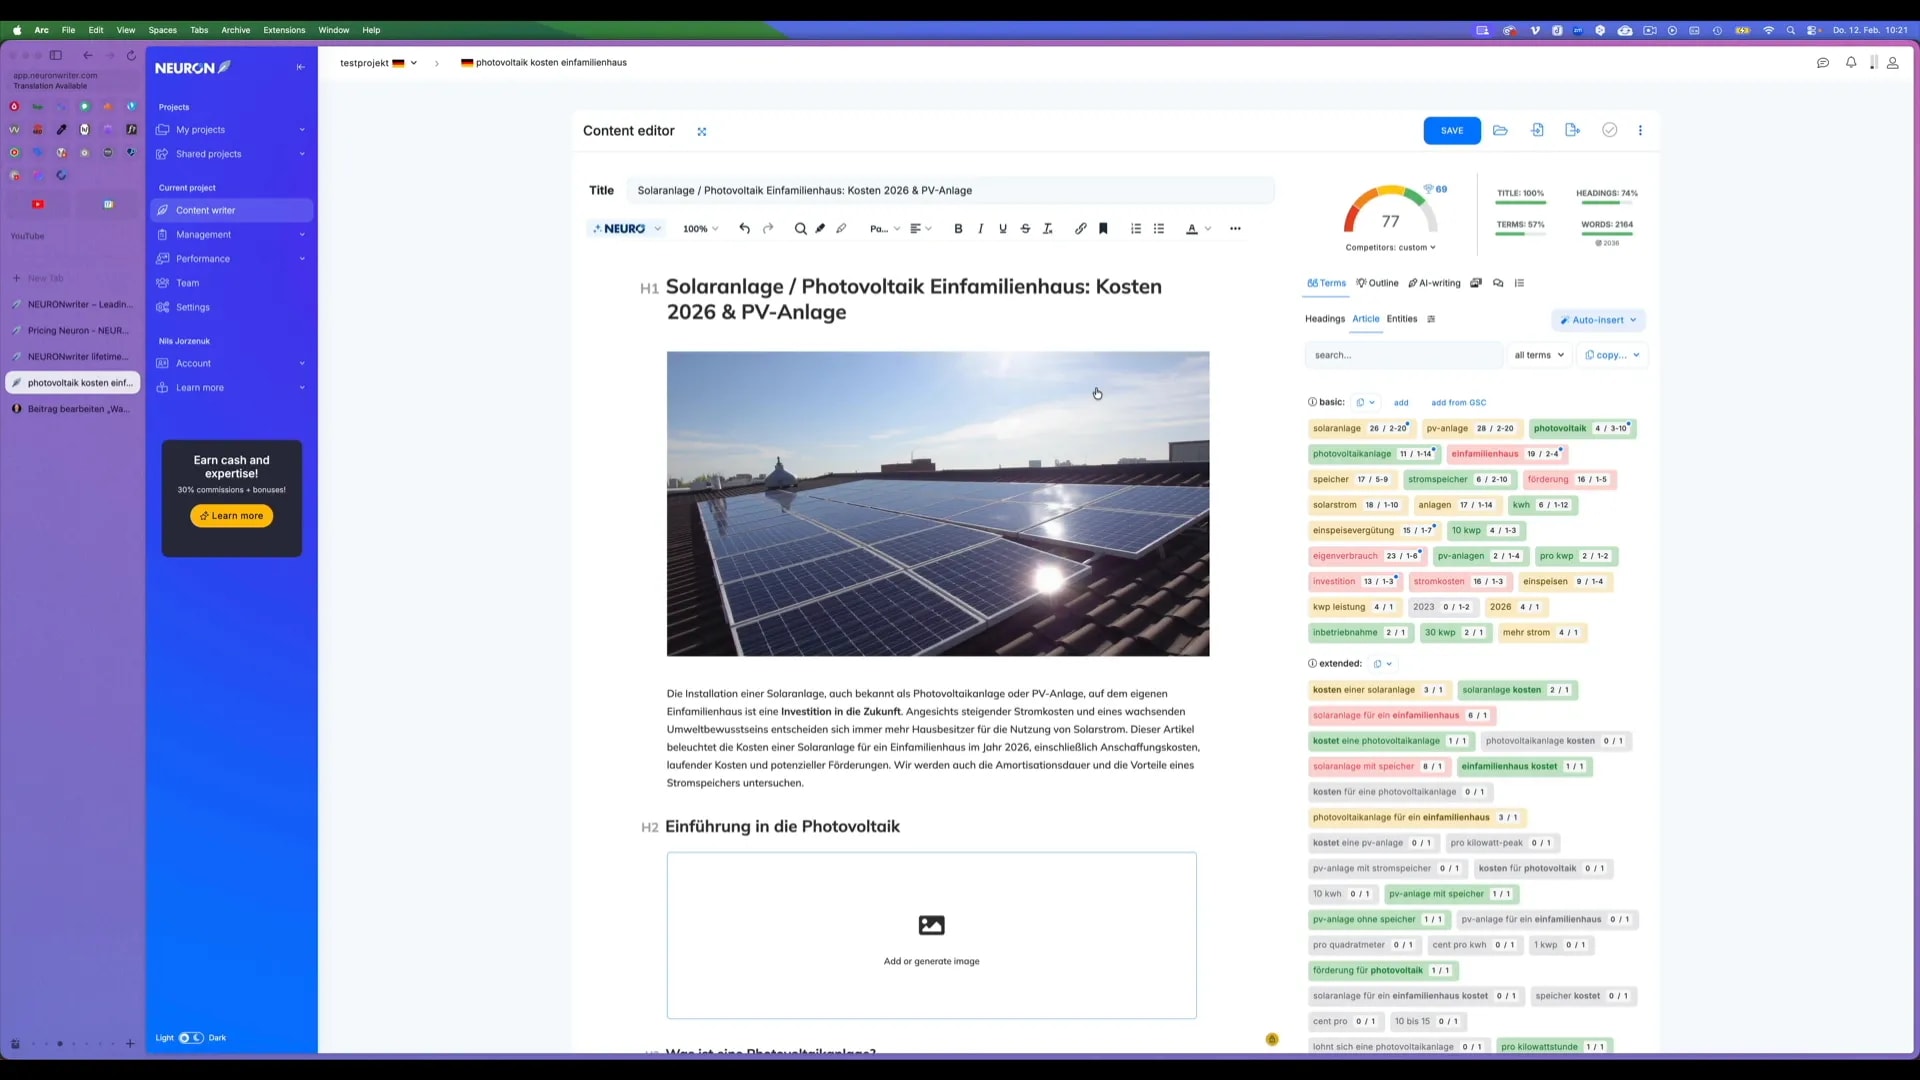The image size is (1920, 1080).
Task: Click the export document icon
Action: (1572, 131)
